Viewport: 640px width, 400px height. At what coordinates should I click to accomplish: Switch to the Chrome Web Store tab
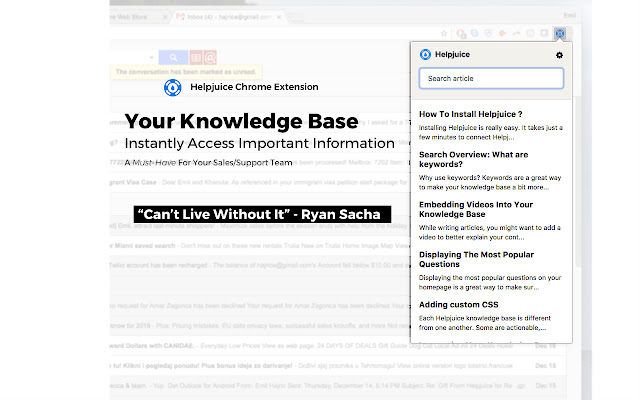pyautogui.click(x=137, y=17)
